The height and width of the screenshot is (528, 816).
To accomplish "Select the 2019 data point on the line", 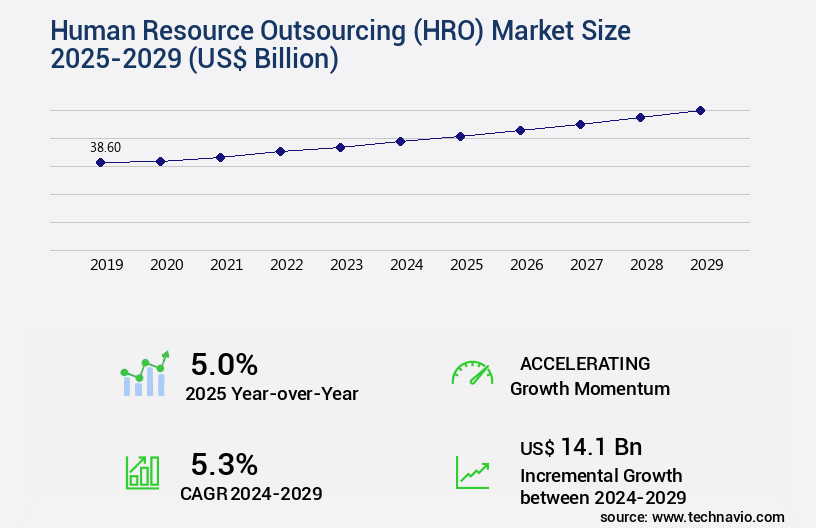I will (x=100, y=162).
